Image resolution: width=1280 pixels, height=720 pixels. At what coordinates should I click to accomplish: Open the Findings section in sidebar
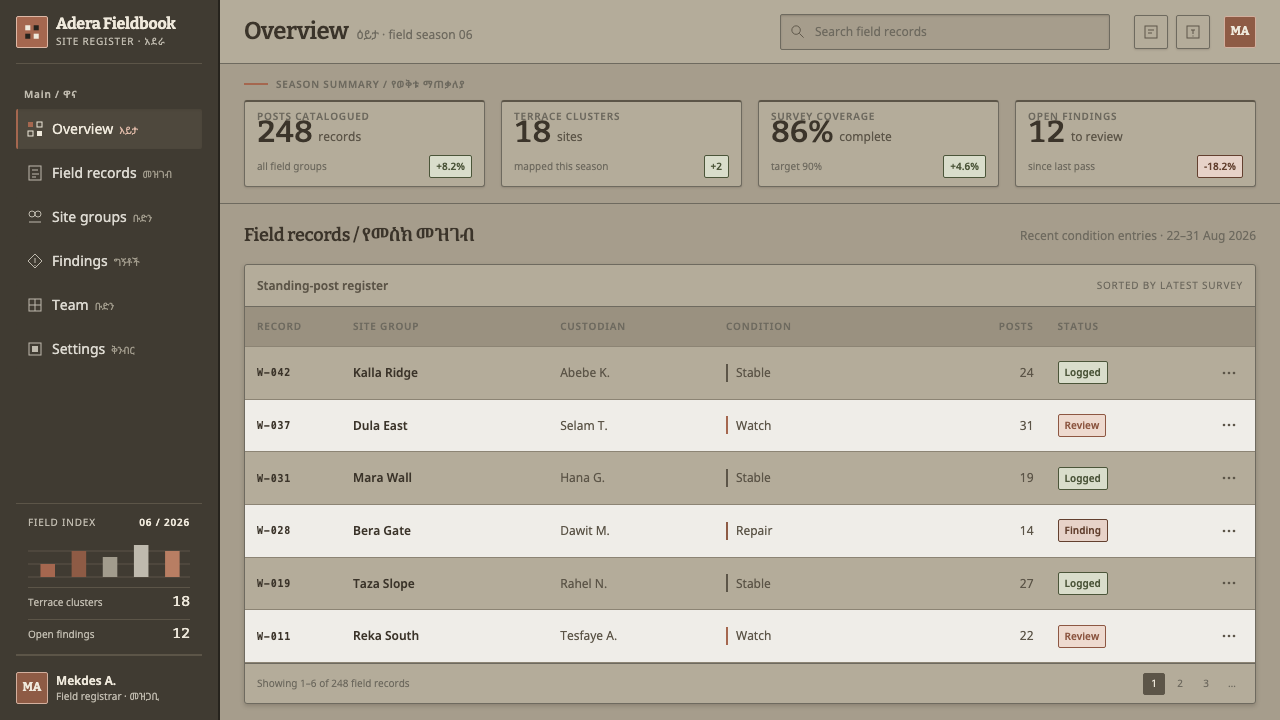[109, 261]
